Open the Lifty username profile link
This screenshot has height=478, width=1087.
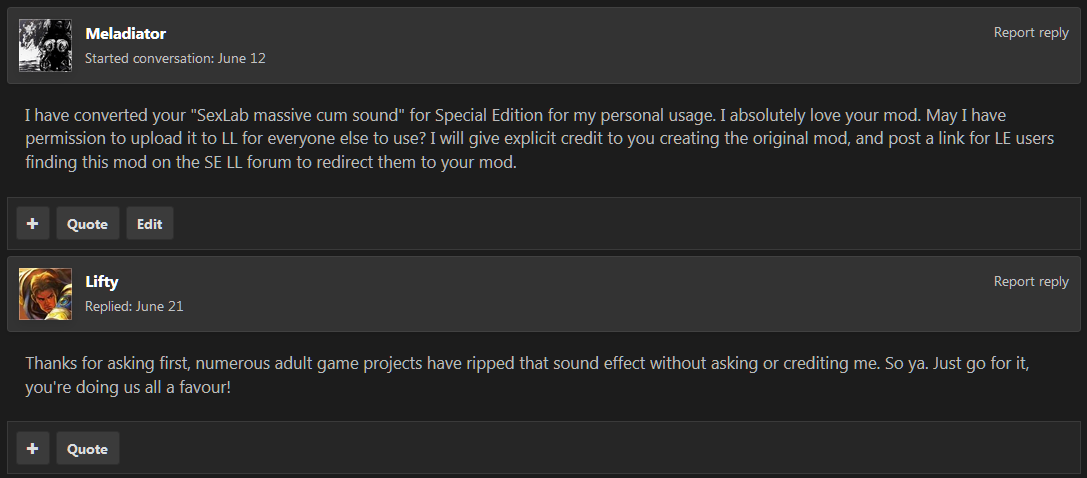click(102, 282)
